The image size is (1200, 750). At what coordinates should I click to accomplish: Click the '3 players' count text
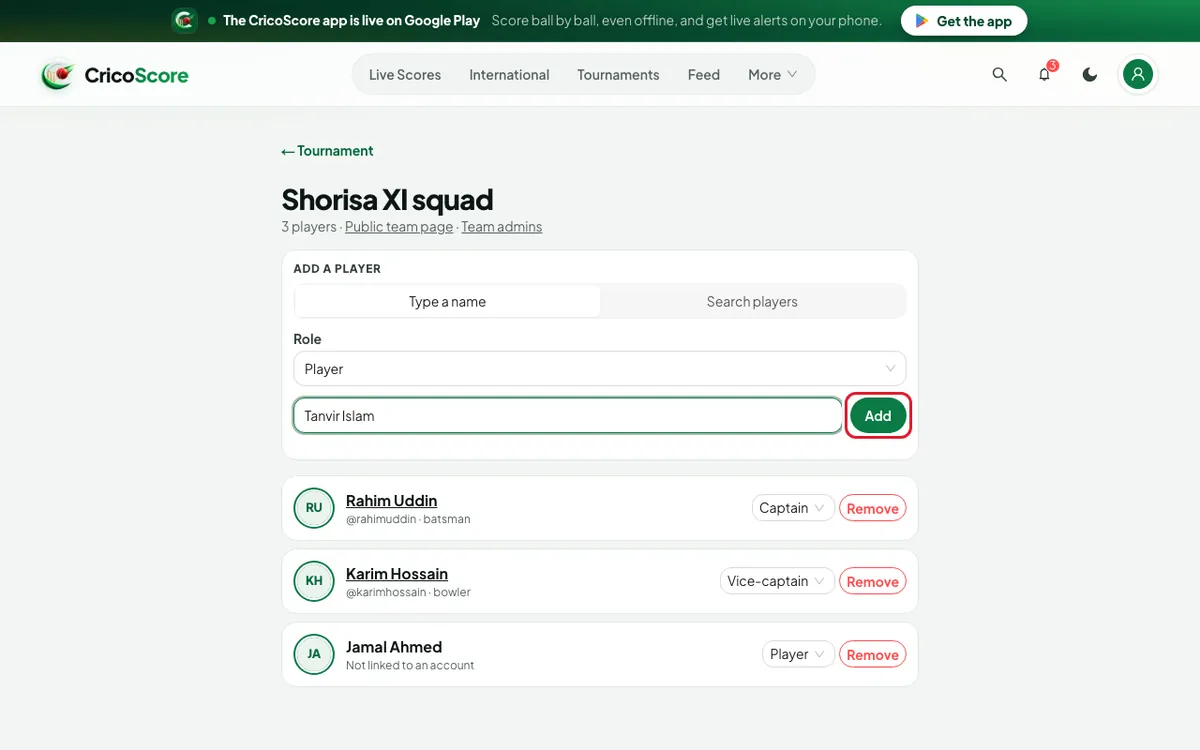pyautogui.click(x=309, y=227)
